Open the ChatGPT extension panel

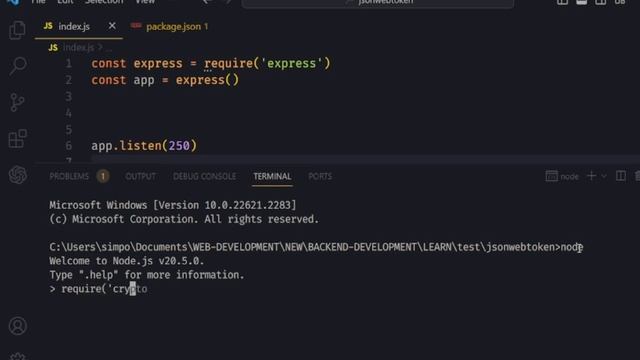pos(18,175)
